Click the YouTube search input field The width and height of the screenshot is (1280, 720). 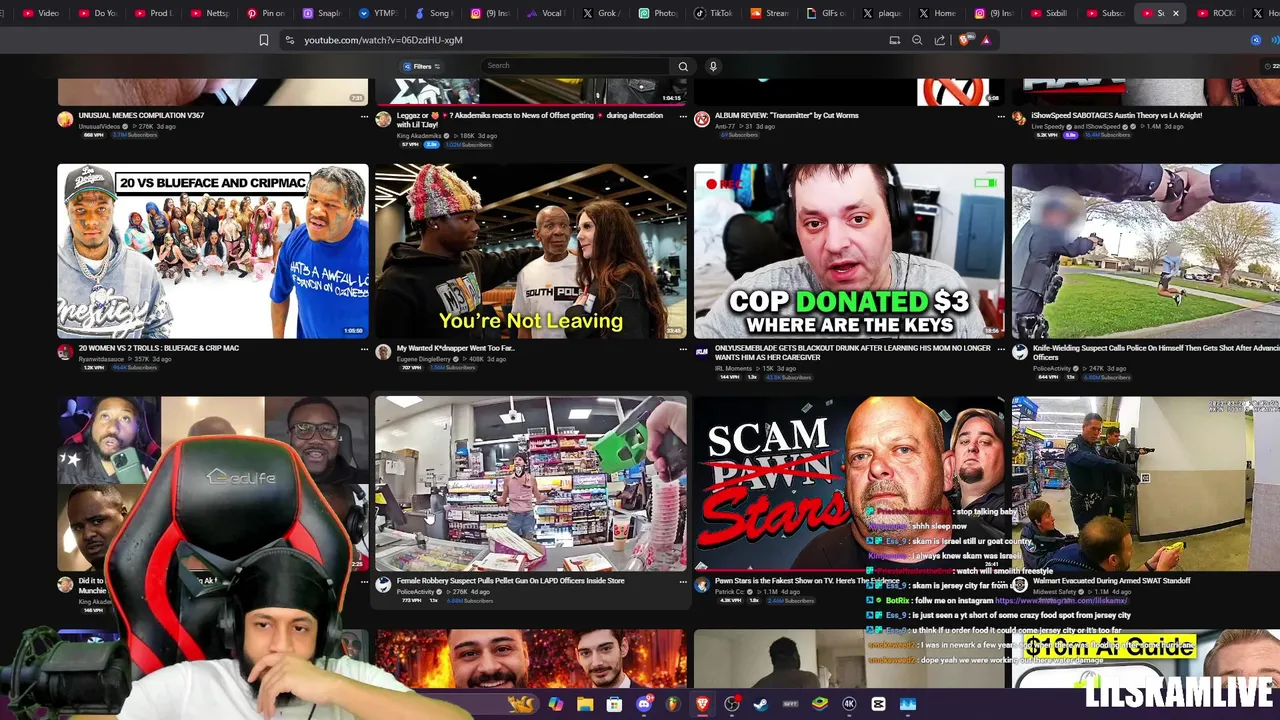coord(575,66)
